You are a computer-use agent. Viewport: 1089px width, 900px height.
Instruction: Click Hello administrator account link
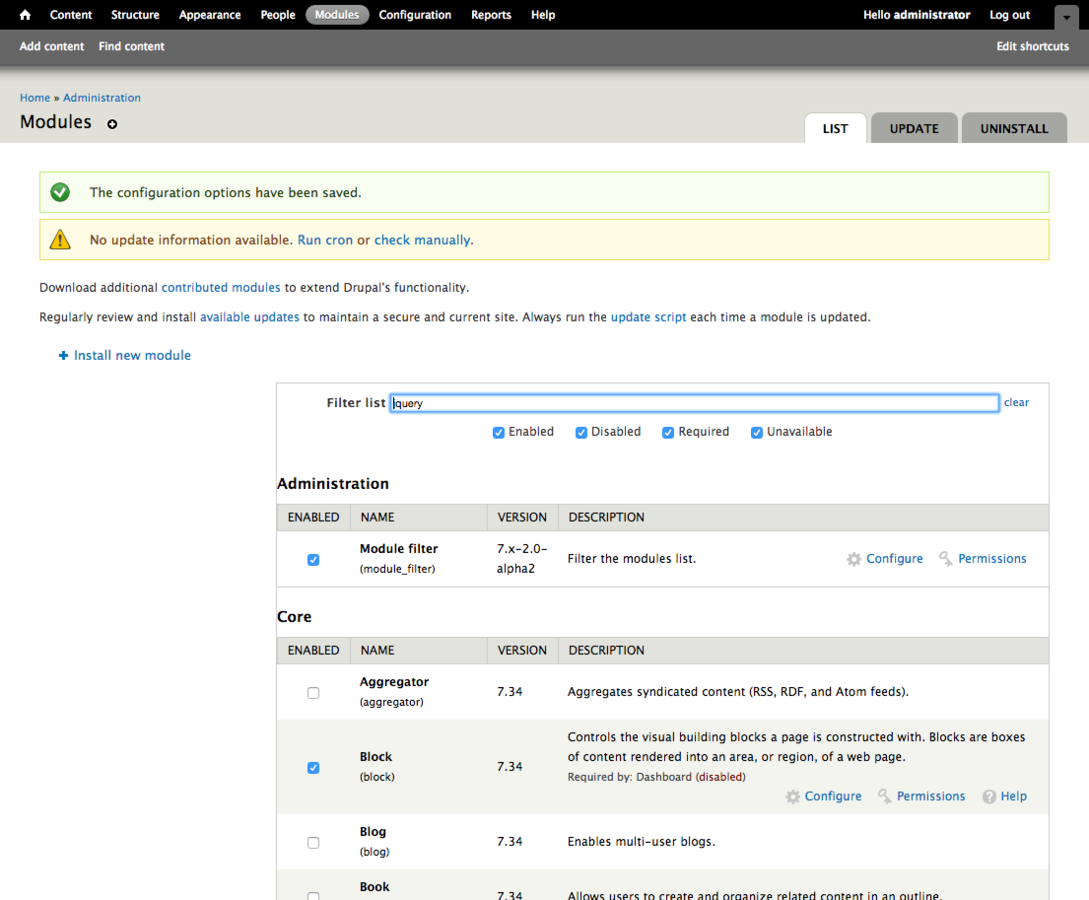[x=916, y=15]
